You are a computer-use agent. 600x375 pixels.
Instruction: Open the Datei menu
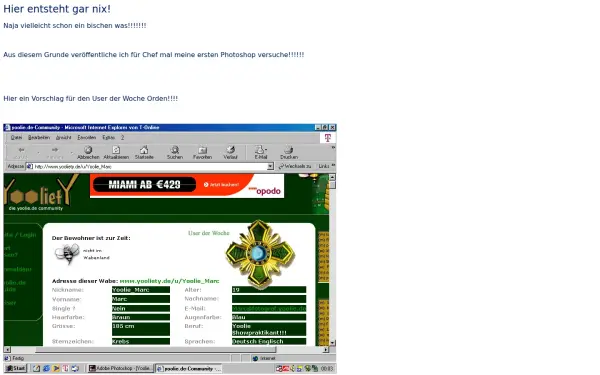pyautogui.click(x=16, y=137)
